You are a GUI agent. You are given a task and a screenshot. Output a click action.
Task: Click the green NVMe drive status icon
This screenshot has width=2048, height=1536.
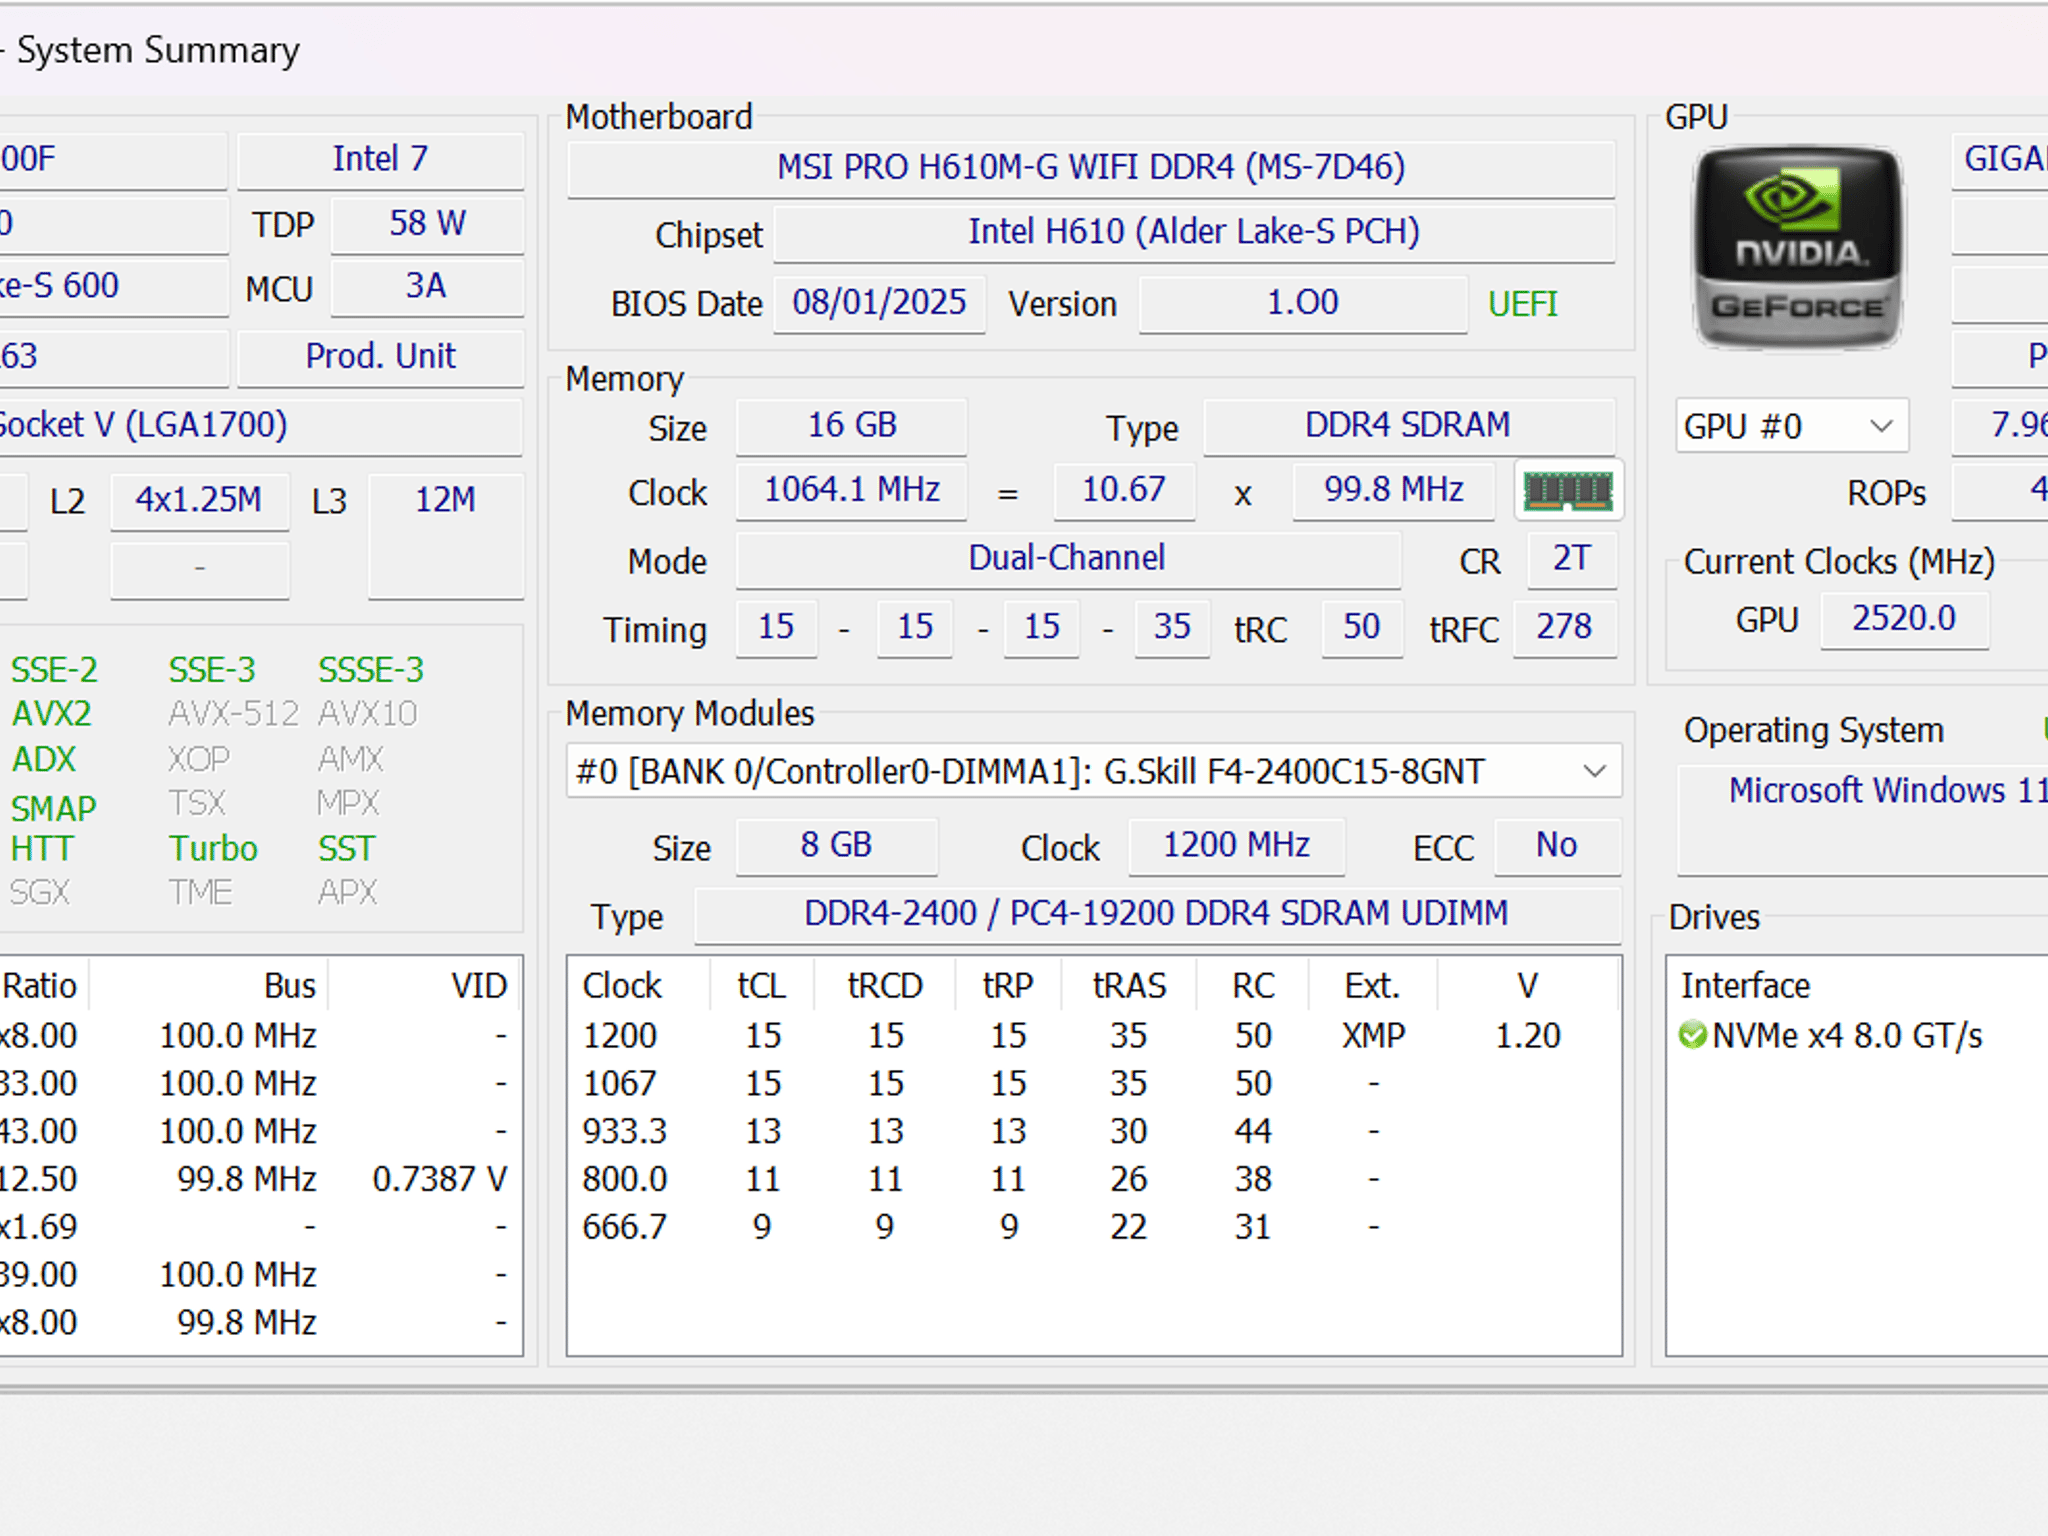[1692, 1035]
